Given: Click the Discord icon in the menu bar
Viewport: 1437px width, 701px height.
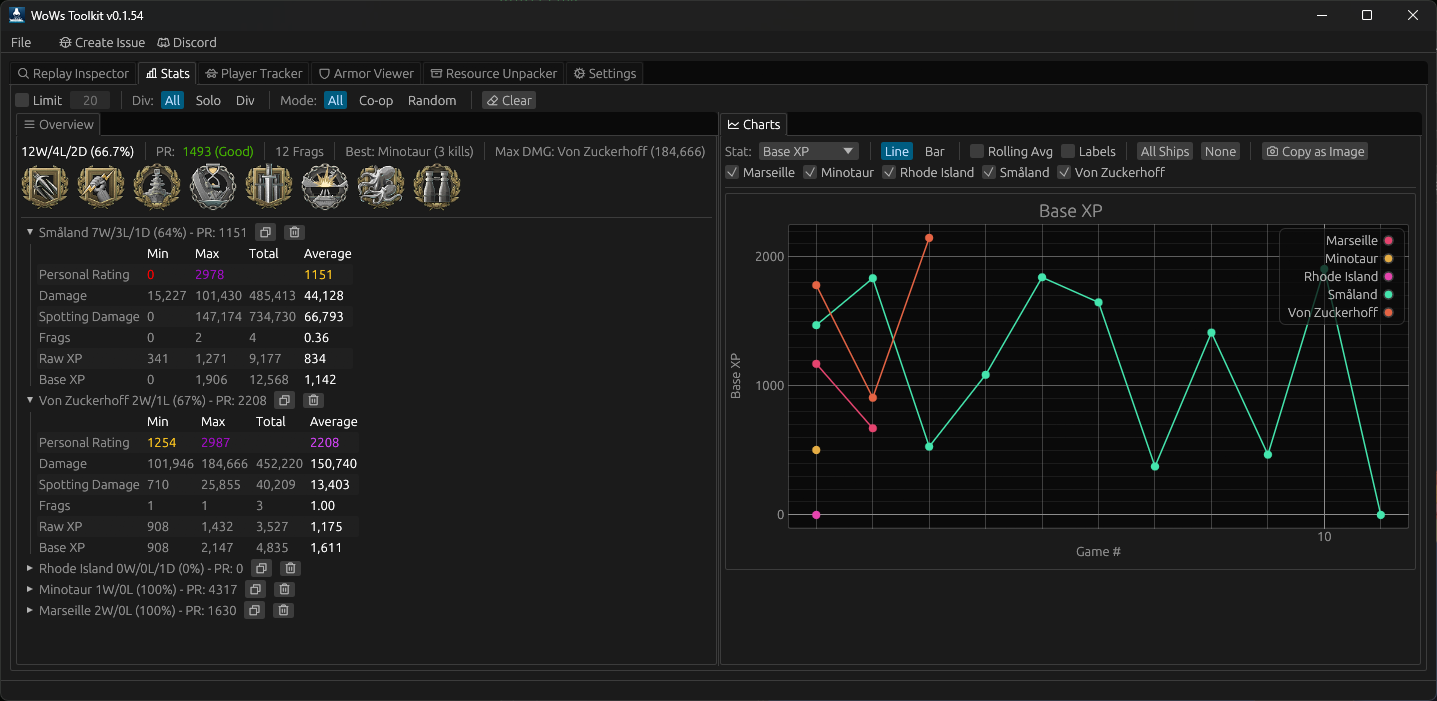Looking at the screenshot, I should pos(163,42).
